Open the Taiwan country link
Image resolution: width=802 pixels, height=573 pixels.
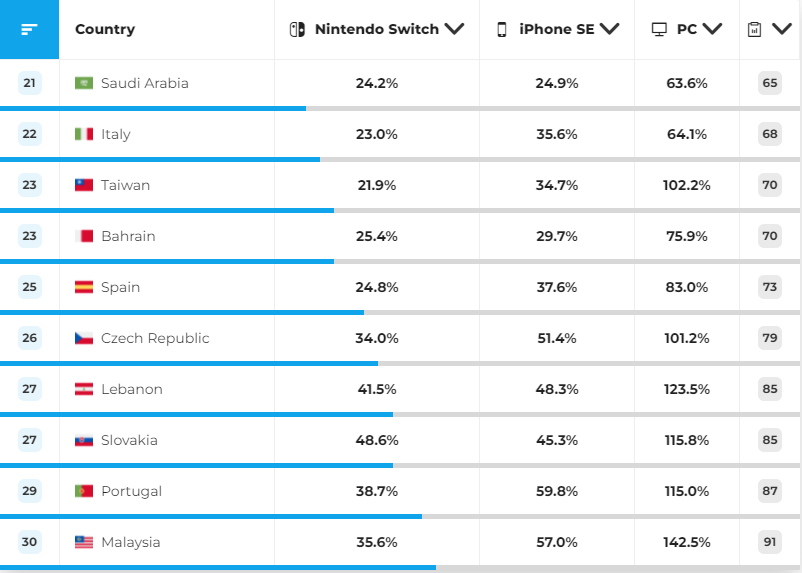125,185
